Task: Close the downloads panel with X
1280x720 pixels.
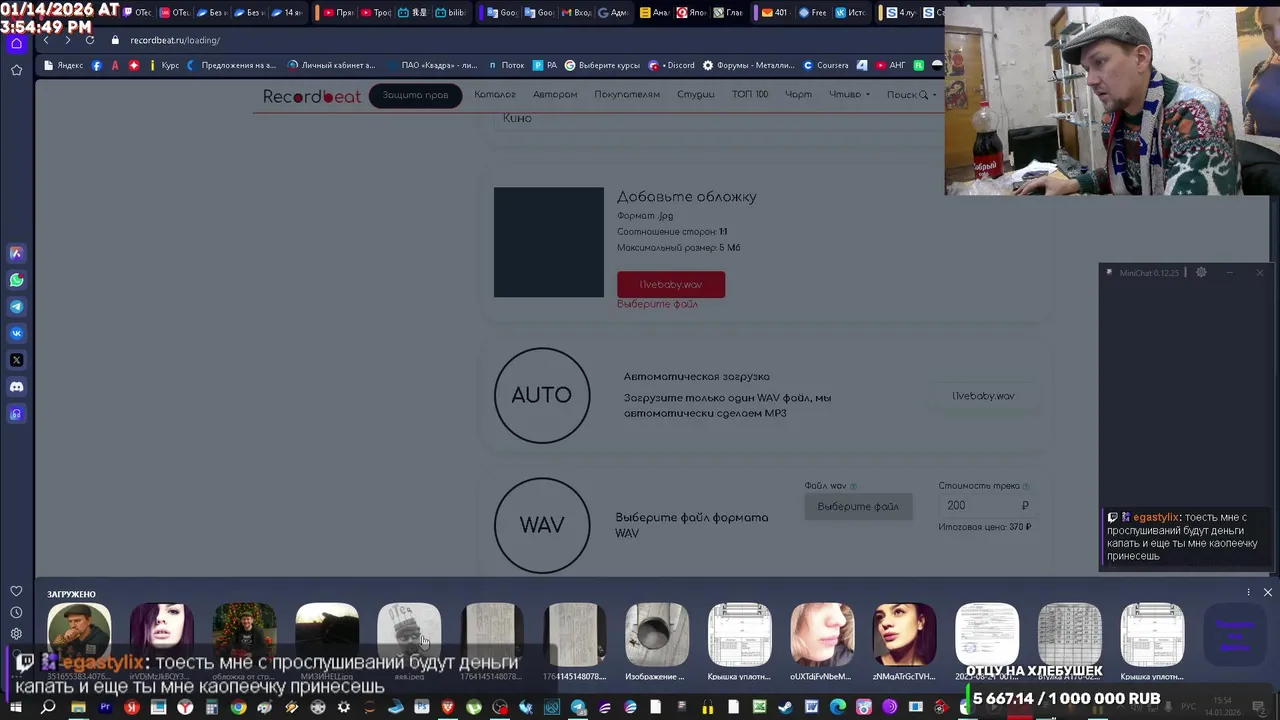Action: tap(1267, 592)
